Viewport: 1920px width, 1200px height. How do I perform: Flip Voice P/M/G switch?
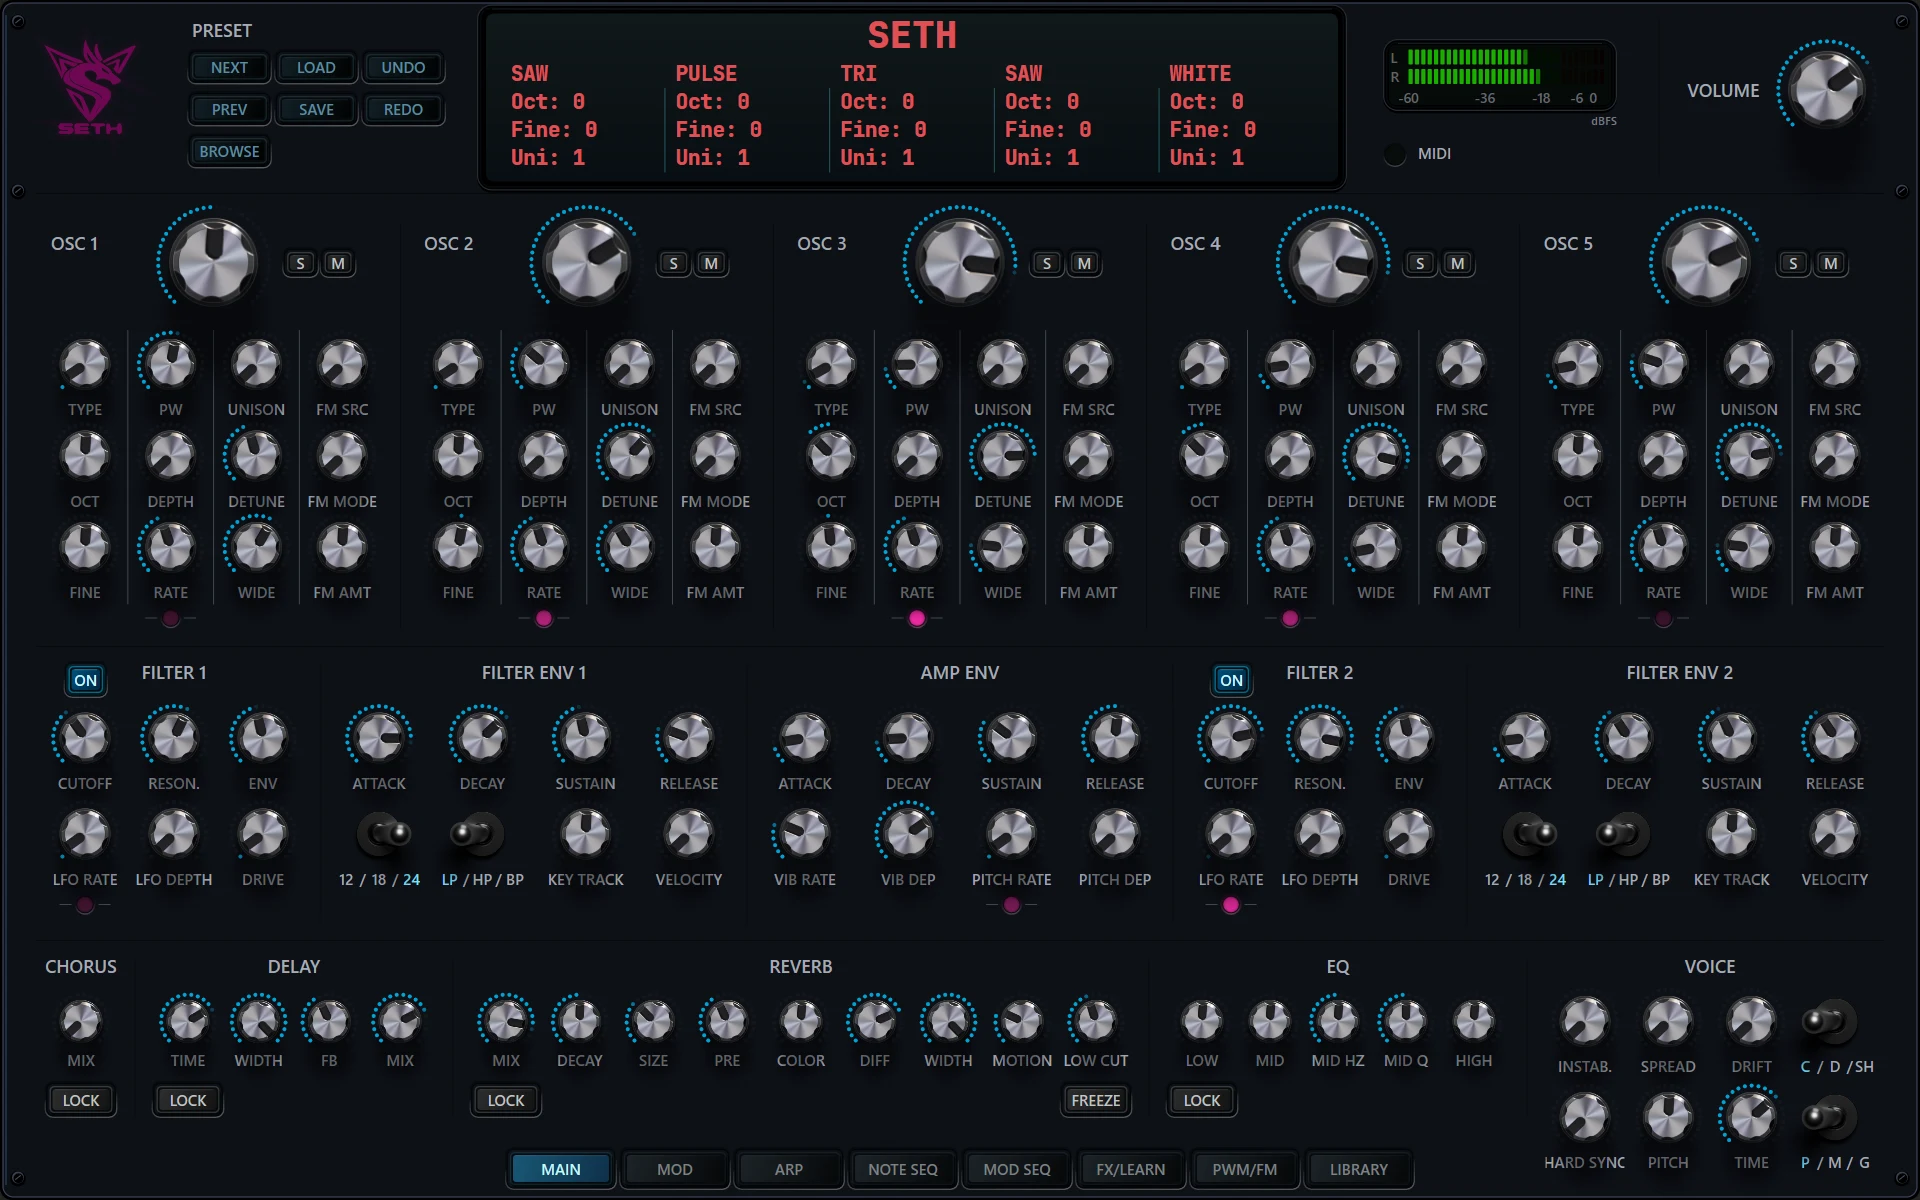1828,1117
